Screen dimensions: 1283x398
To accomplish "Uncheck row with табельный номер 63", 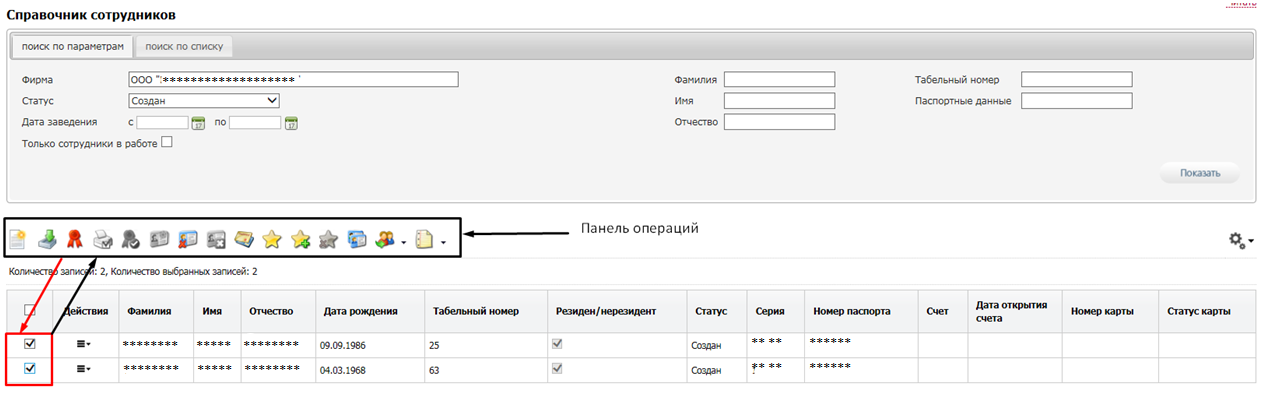I will pos(30,368).
